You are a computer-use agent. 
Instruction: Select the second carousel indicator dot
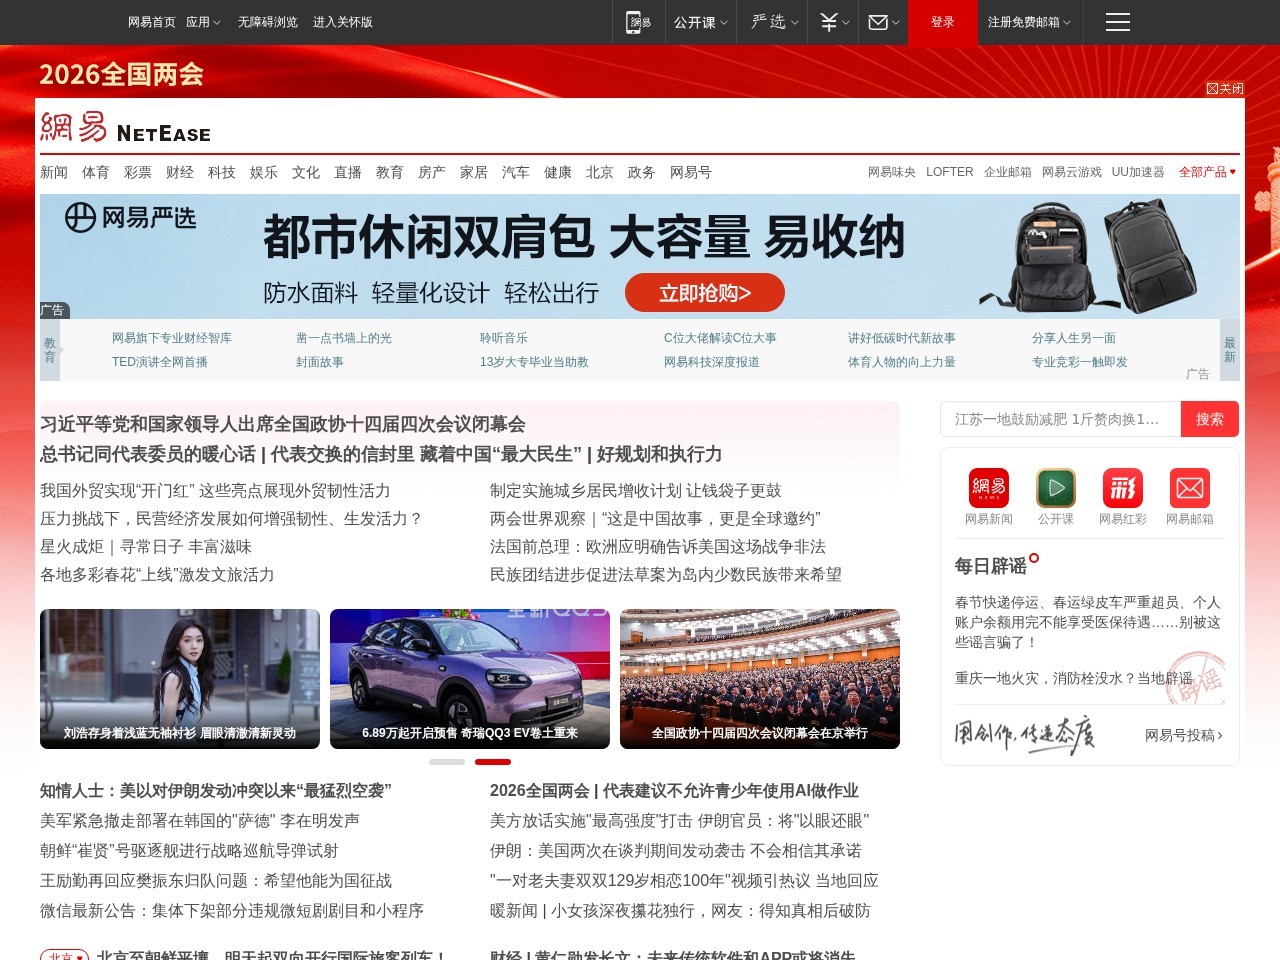(493, 761)
